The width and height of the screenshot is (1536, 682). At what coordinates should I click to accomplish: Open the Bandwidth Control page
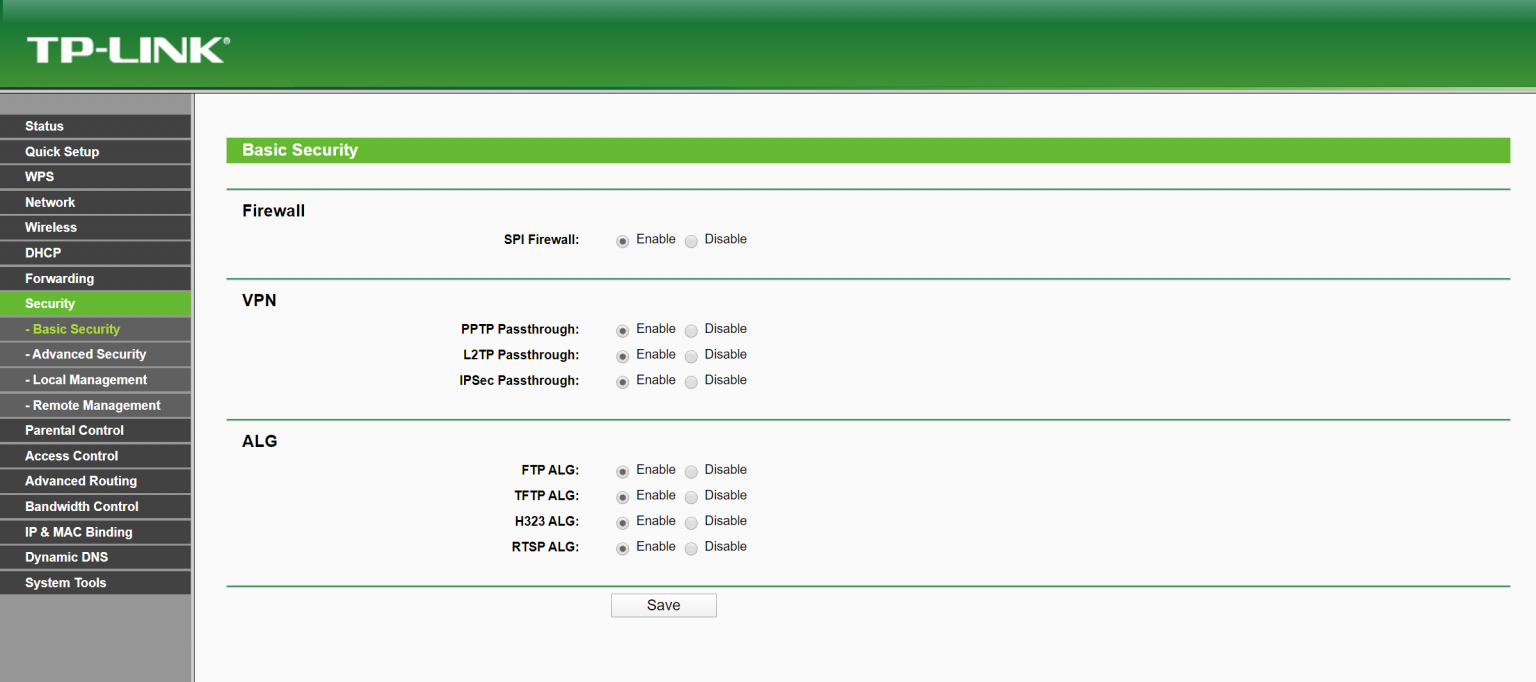pyautogui.click(x=81, y=506)
